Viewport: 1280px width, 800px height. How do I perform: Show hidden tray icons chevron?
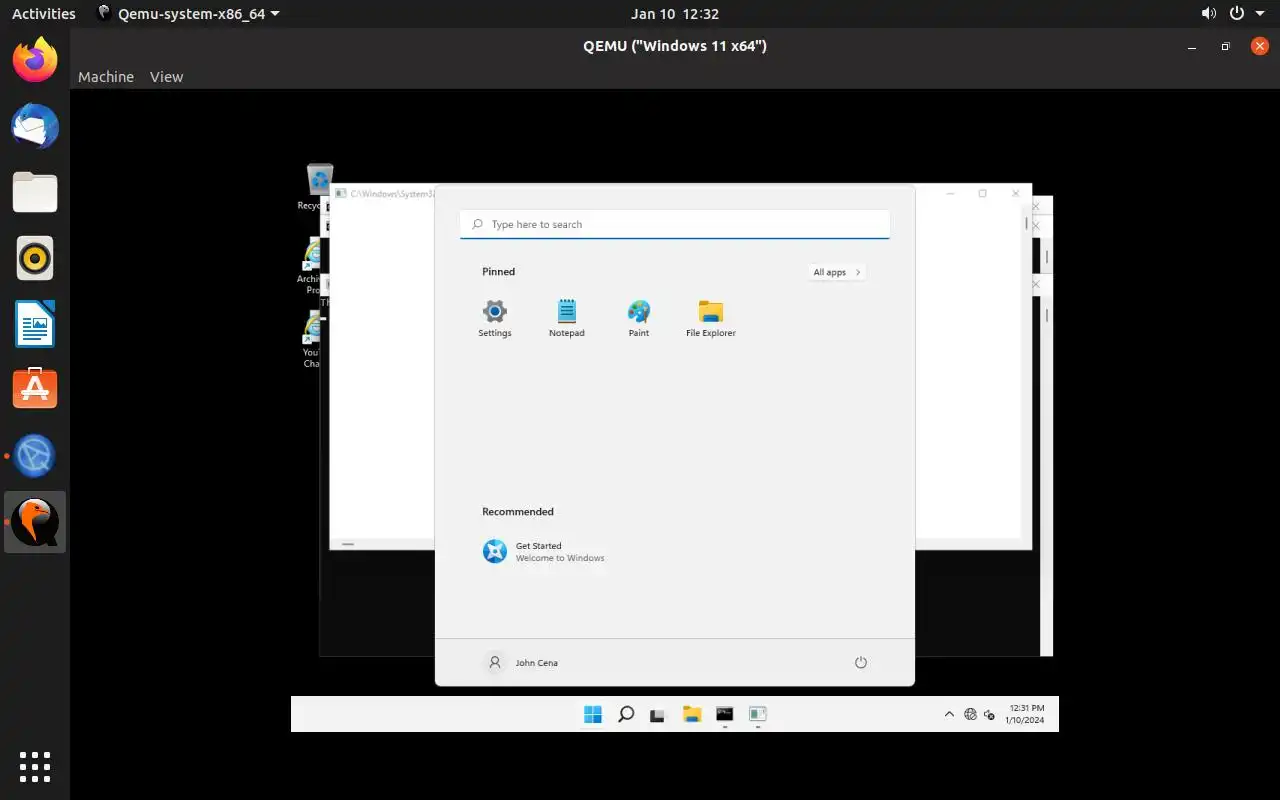click(949, 714)
